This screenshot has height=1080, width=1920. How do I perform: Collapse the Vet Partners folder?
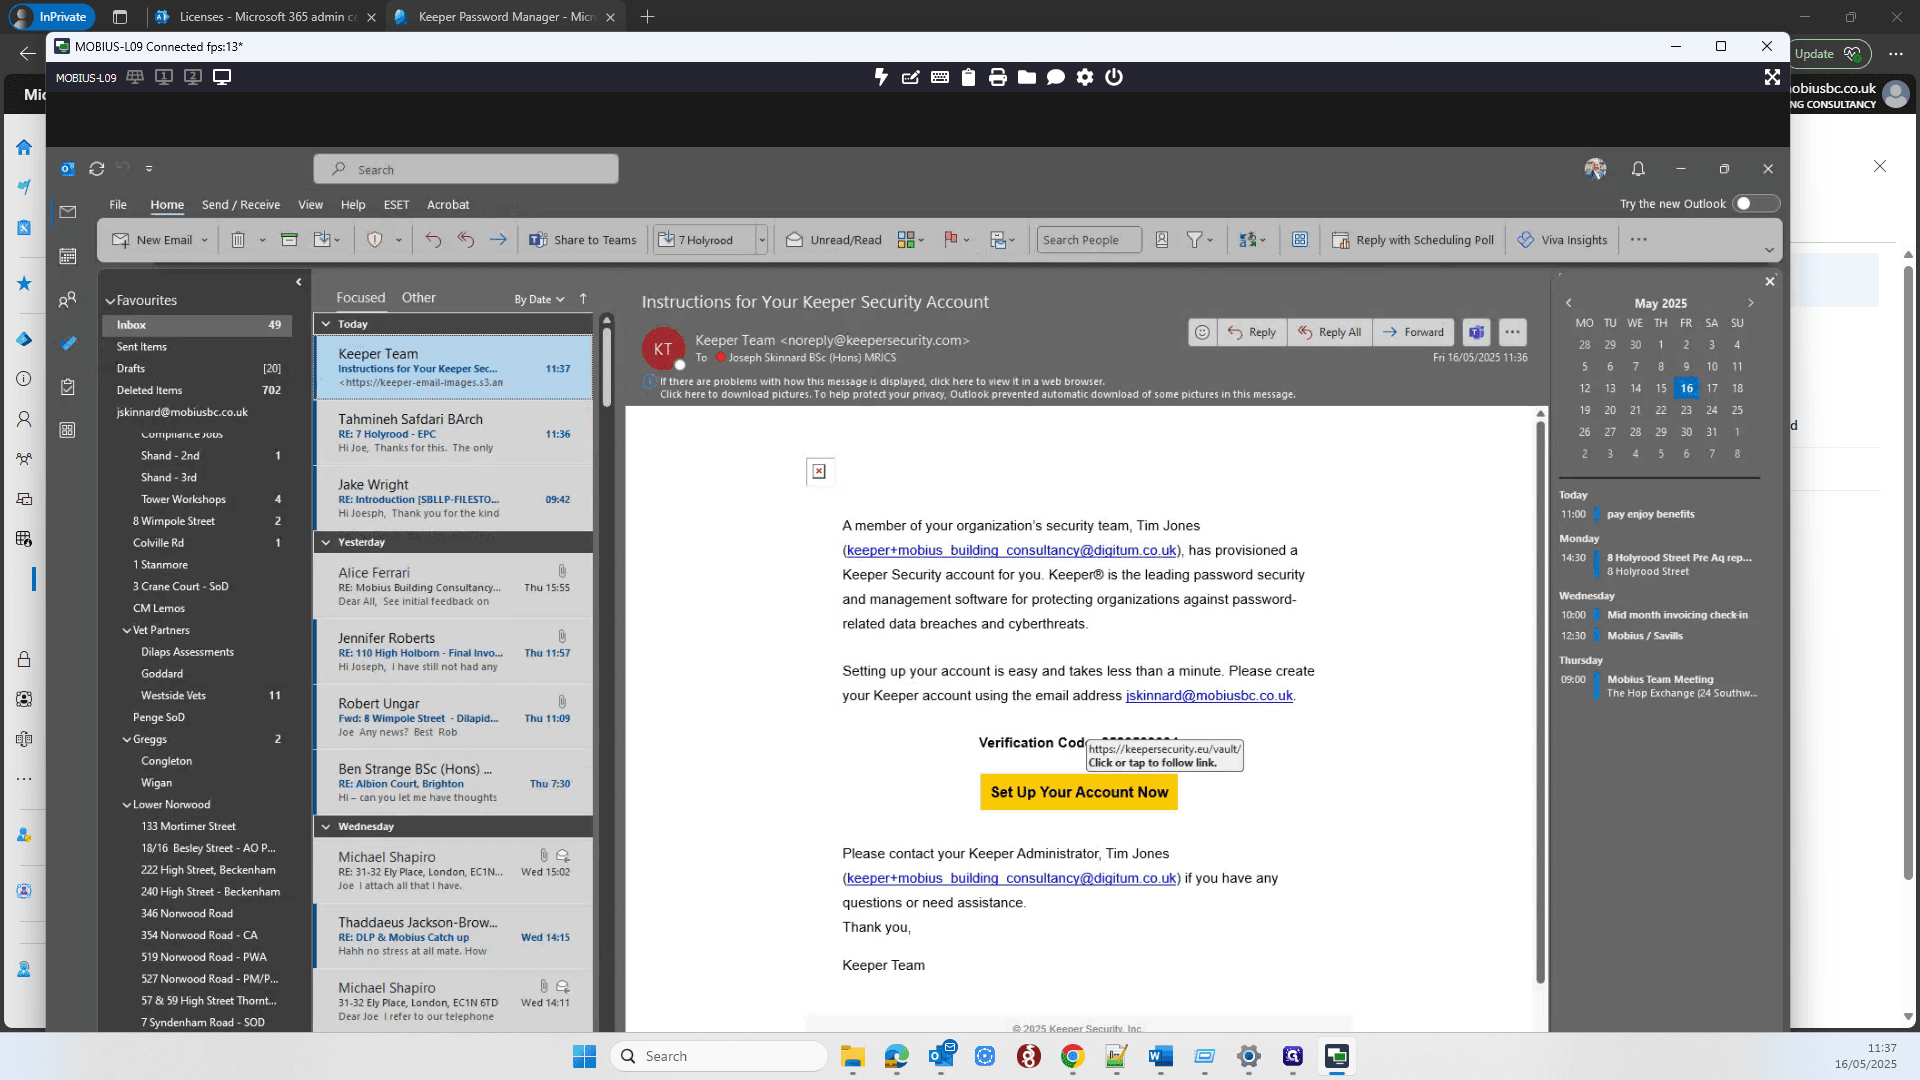[127, 631]
